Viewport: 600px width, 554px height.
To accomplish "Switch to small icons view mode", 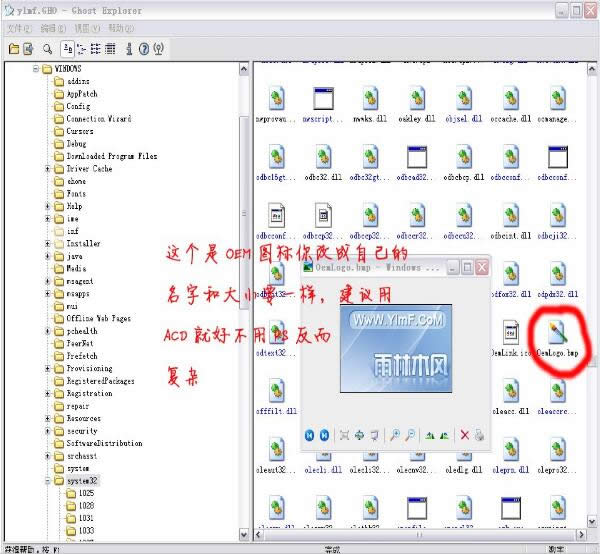I will coord(81,49).
